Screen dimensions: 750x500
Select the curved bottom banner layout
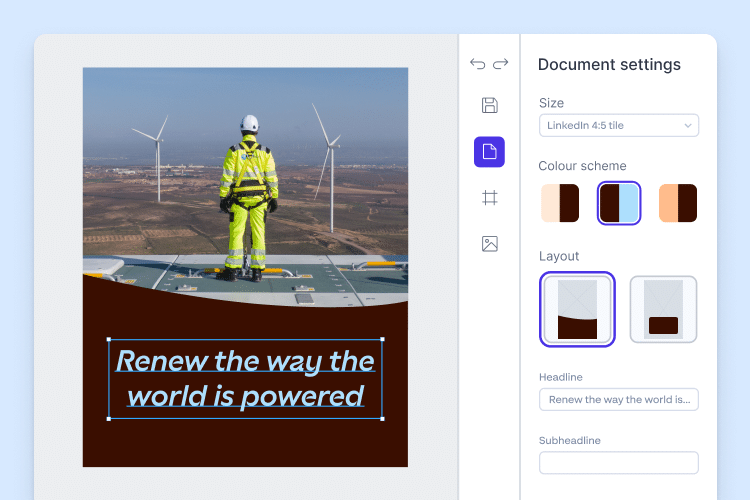pyautogui.click(x=577, y=309)
